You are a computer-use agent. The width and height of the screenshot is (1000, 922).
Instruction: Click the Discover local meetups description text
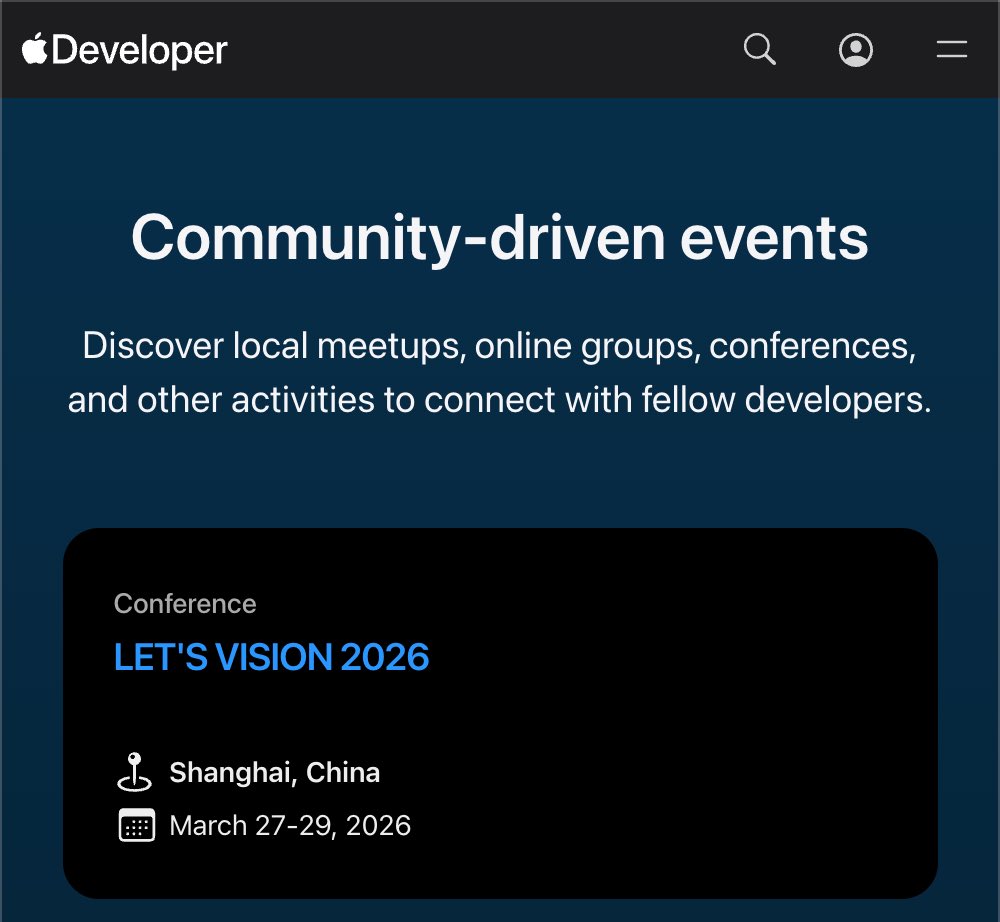click(499, 373)
